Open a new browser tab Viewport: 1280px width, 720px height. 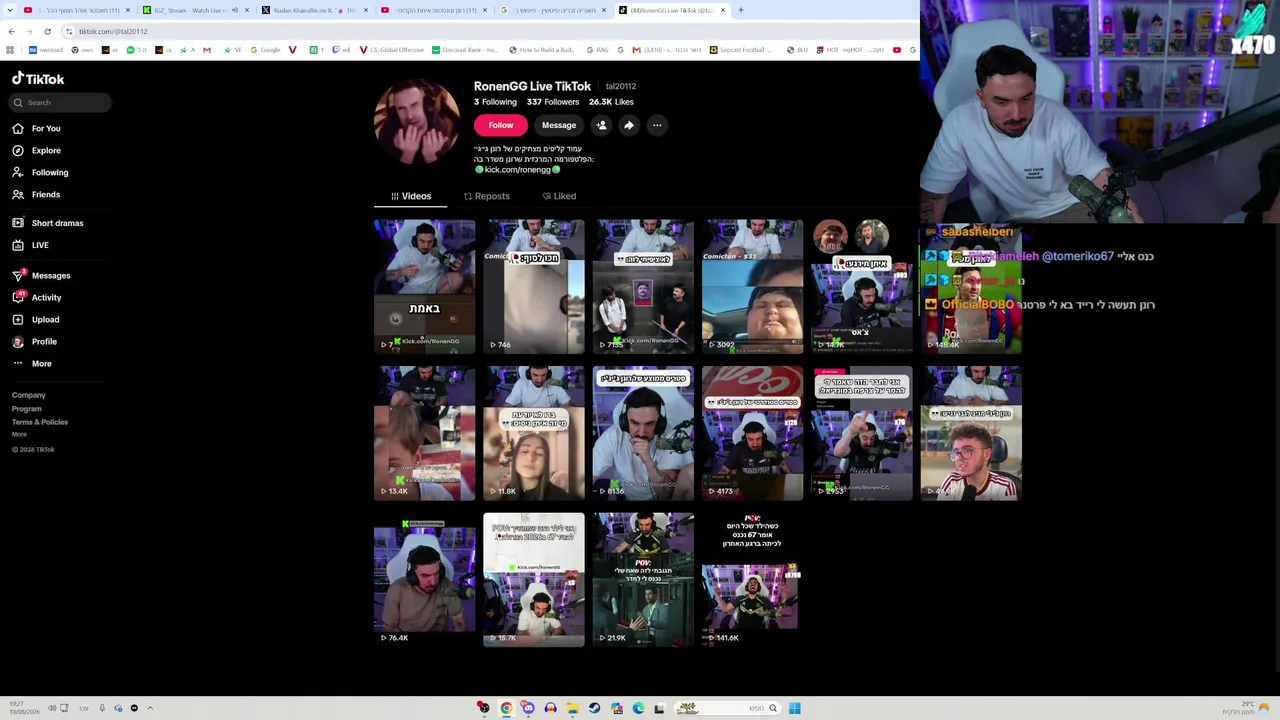click(x=740, y=10)
